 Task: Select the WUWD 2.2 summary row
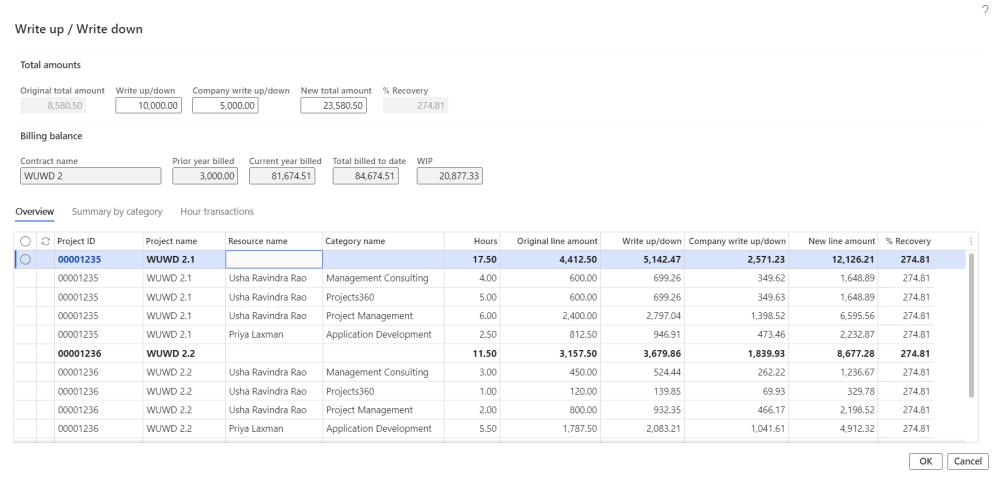coord(165,353)
